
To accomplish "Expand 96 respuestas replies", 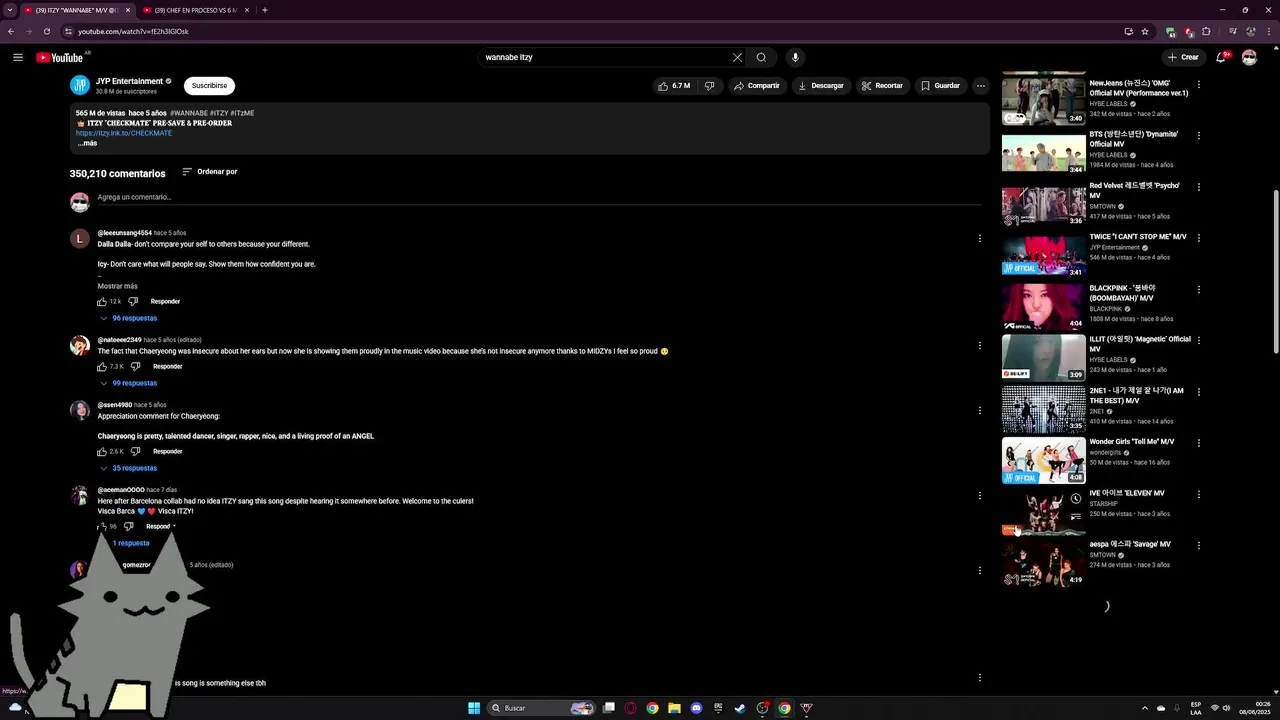I will [128, 318].
